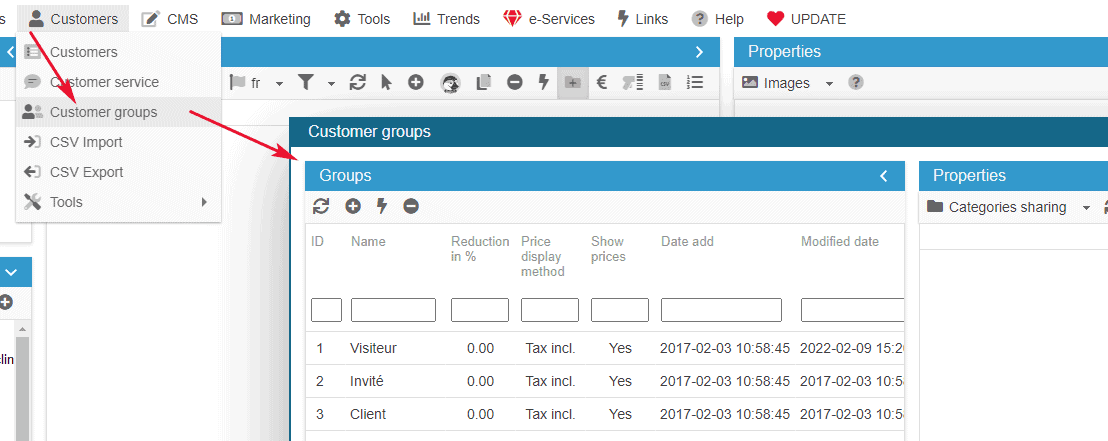Viewport: 1108px width, 441px height.
Task: Delete the selected group with the Groups minus icon
Action: click(411, 206)
